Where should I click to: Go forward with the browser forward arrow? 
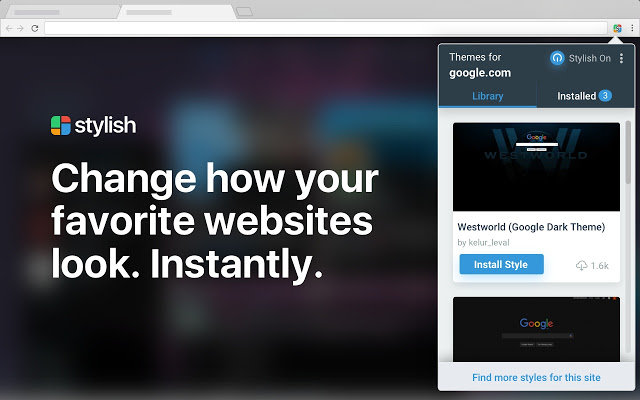click(20, 28)
